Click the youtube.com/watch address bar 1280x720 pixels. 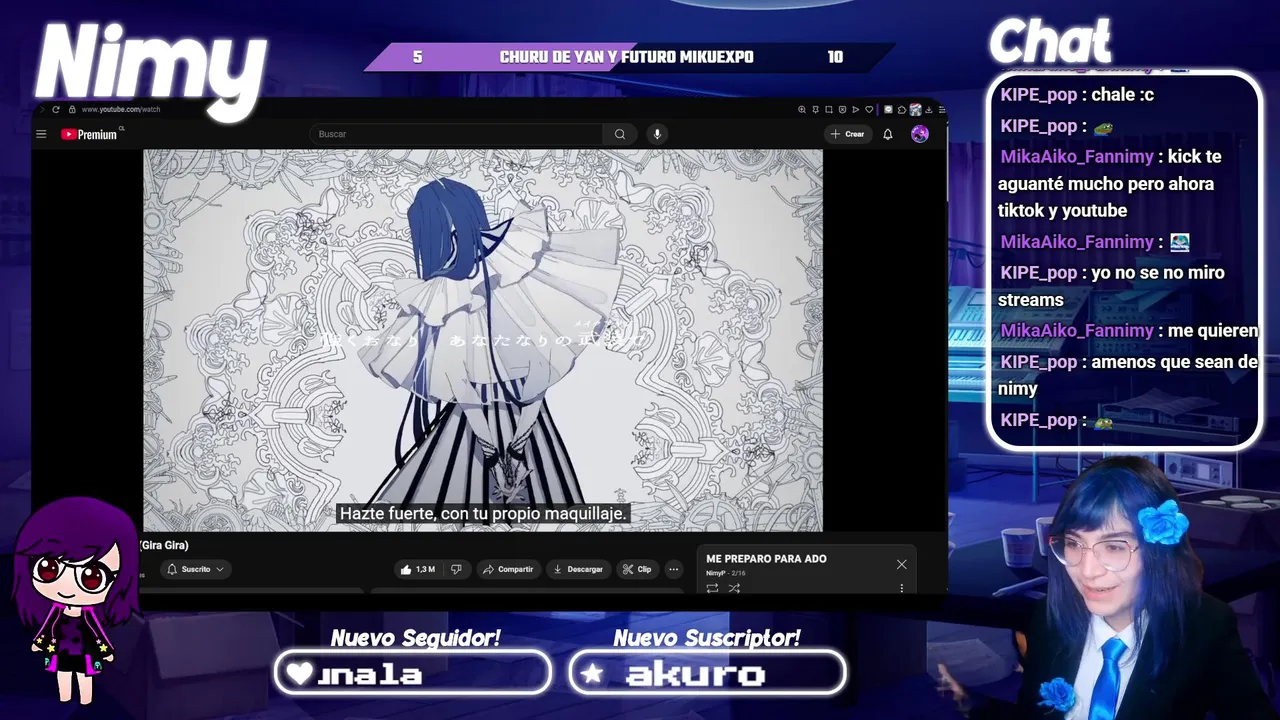(120, 109)
